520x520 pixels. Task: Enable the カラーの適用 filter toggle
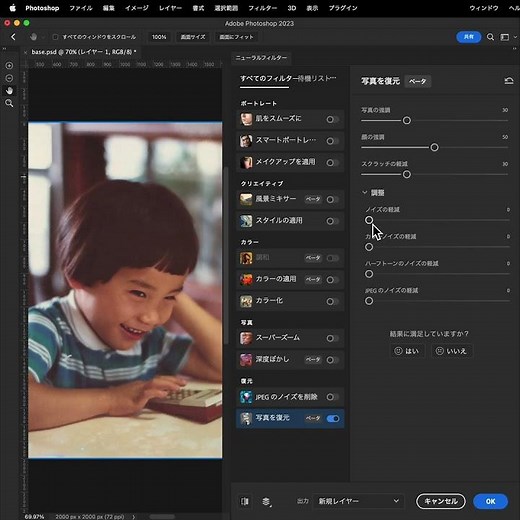coord(333,280)
